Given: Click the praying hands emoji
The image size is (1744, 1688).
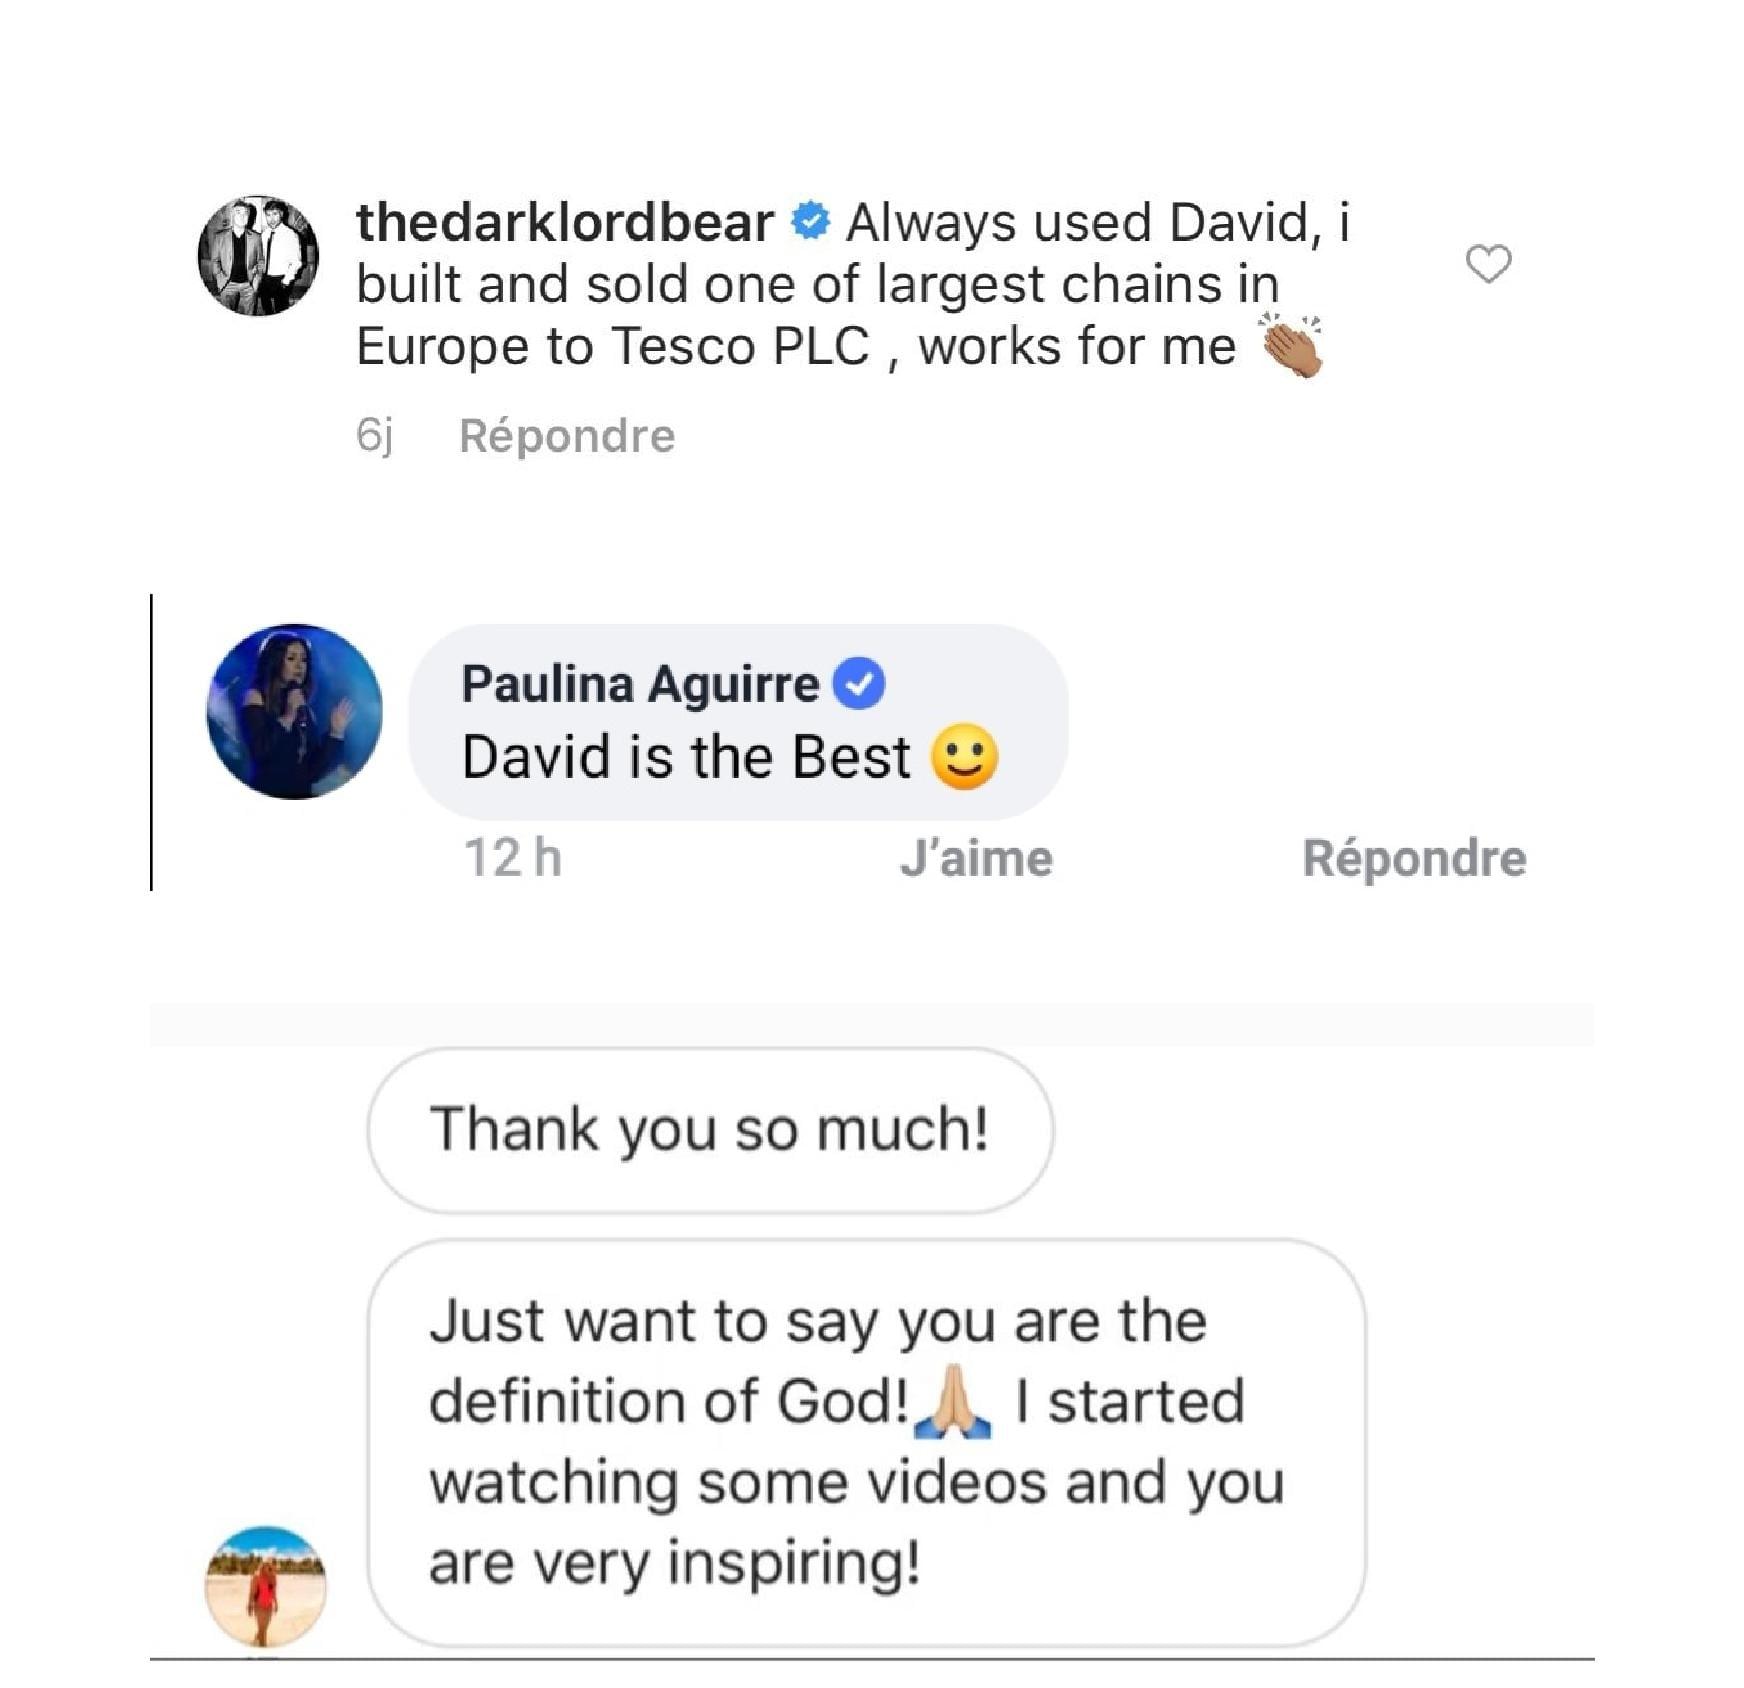Looking at the screenshot, I should (x=953, y=1400).
